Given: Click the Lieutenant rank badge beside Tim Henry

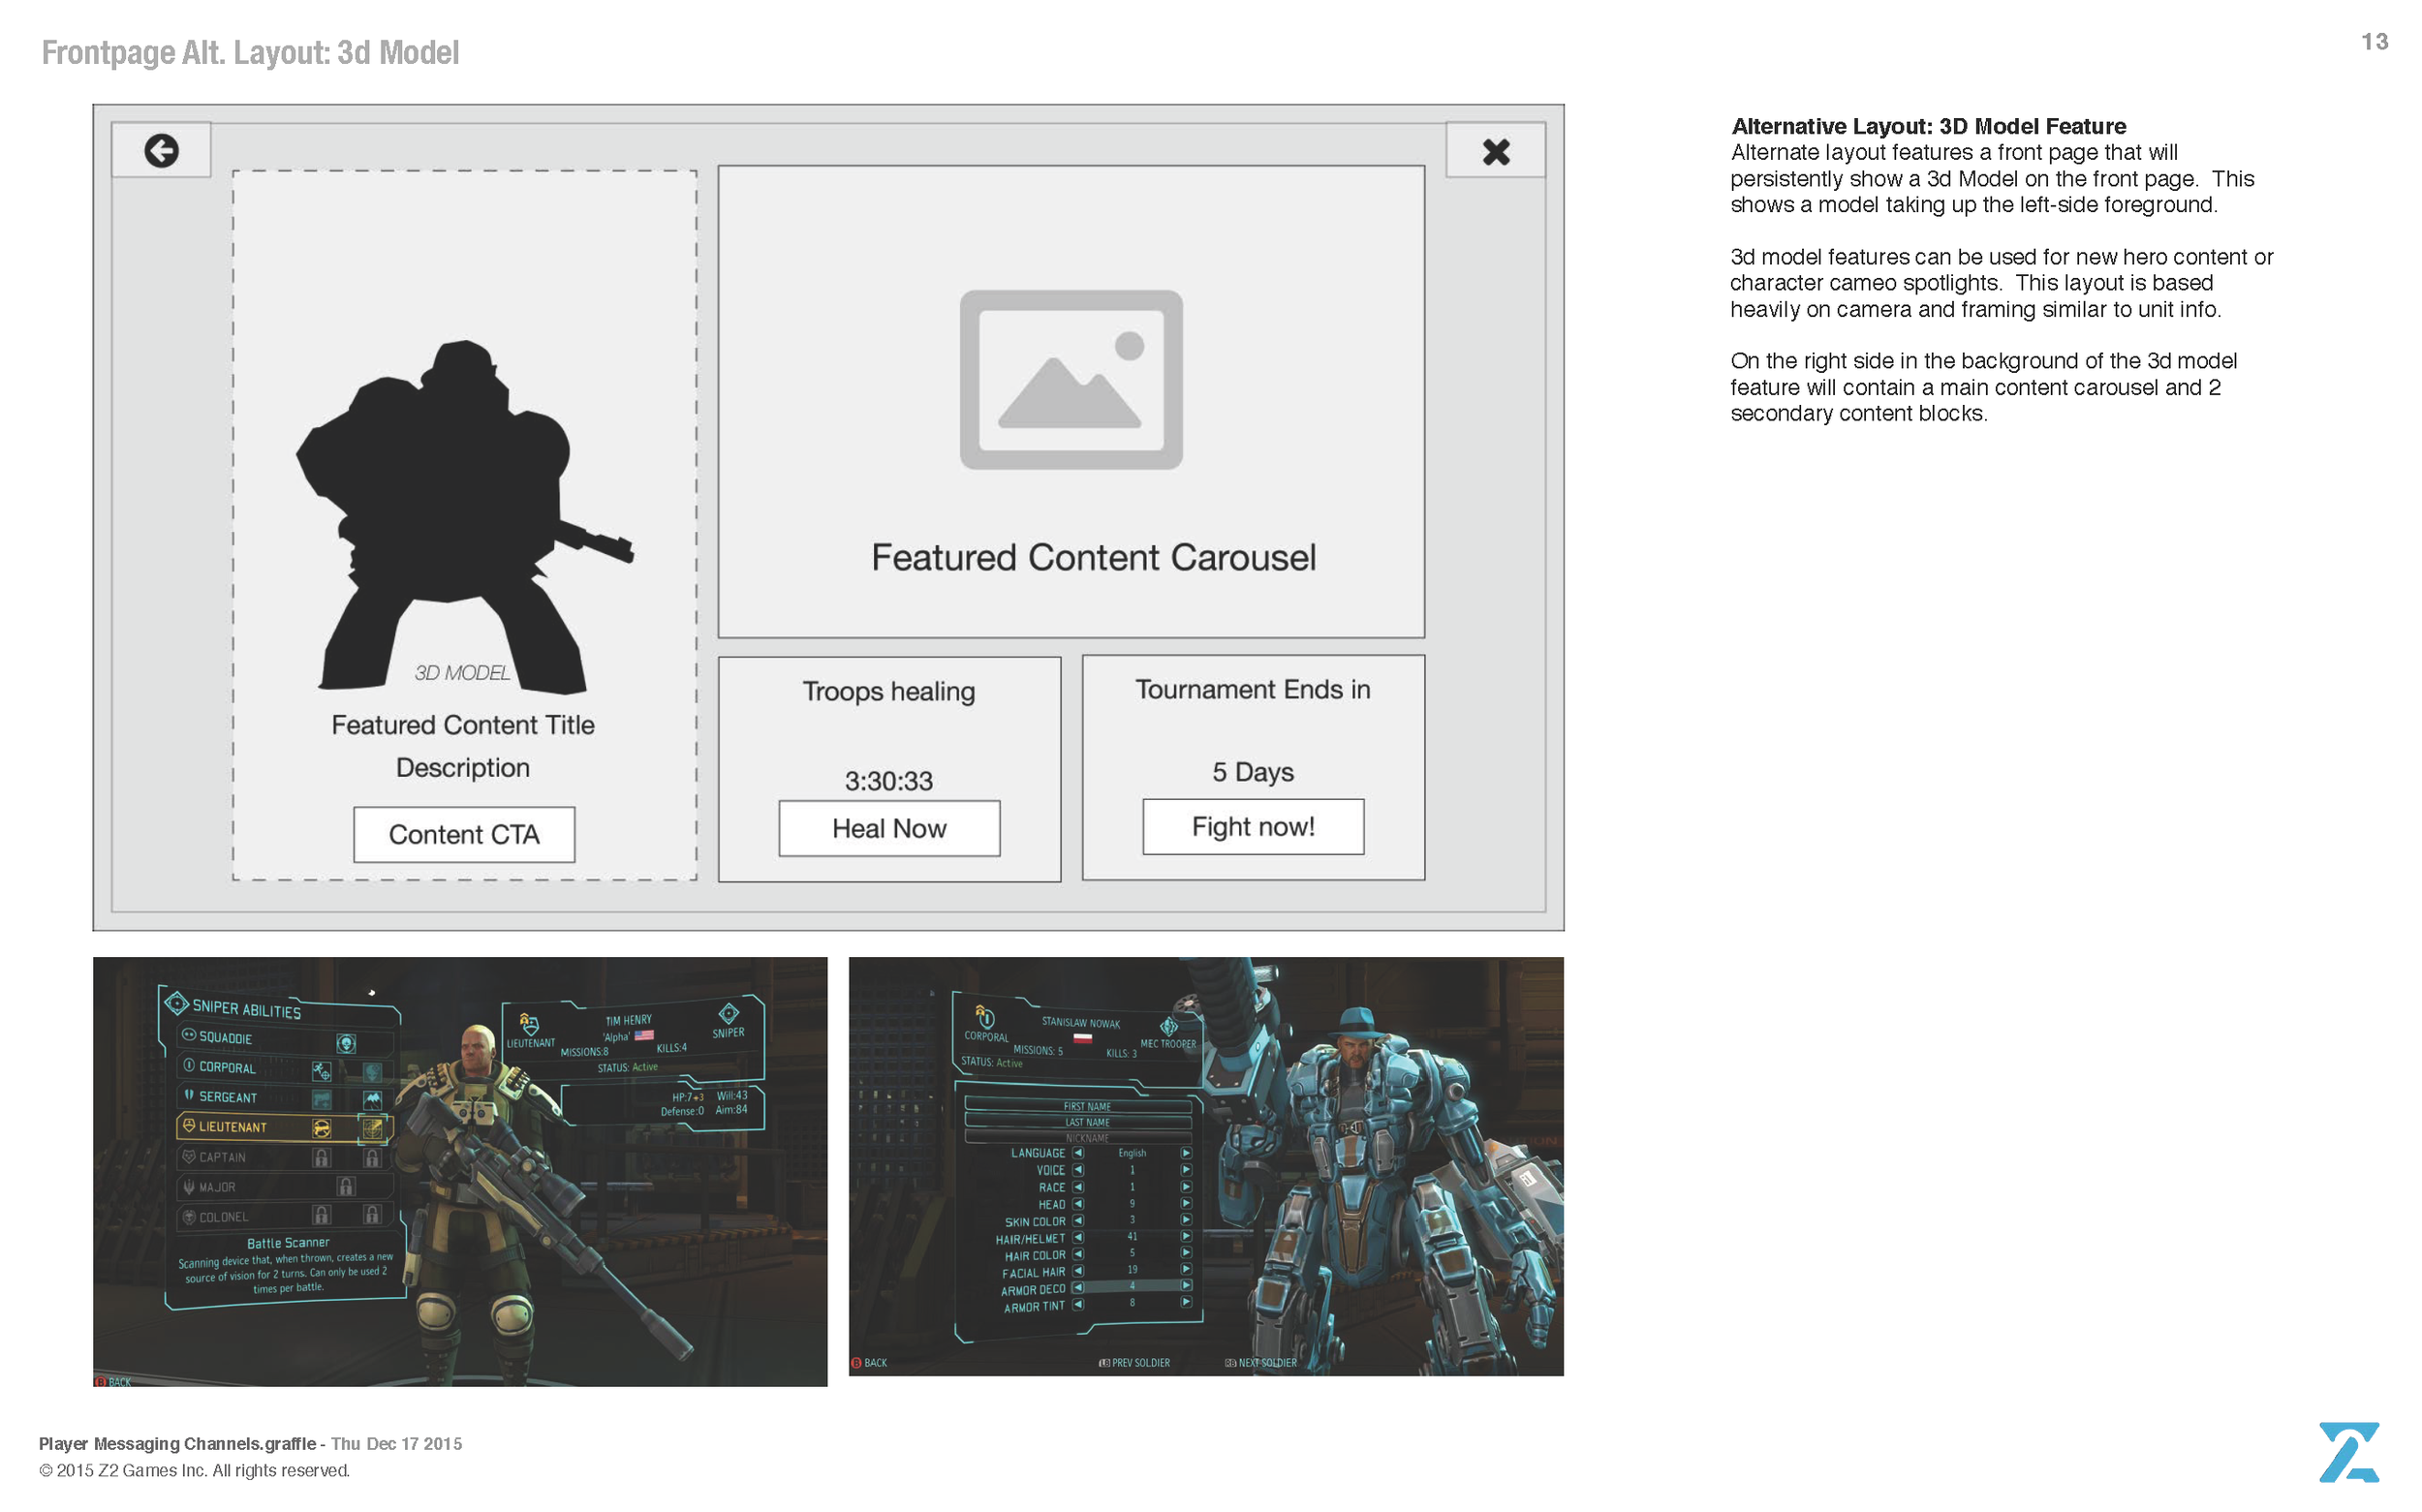Looking at the screenshot, I should pyautogui.click(x=529, y=1024).
